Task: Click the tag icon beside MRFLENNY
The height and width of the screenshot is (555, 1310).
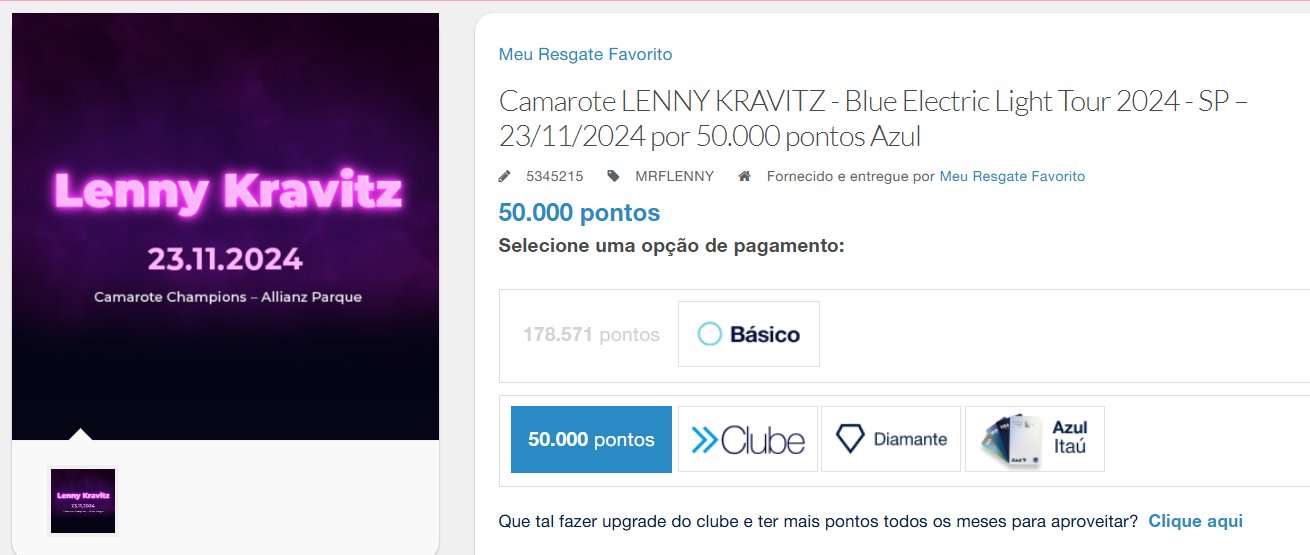Action: 613,176
